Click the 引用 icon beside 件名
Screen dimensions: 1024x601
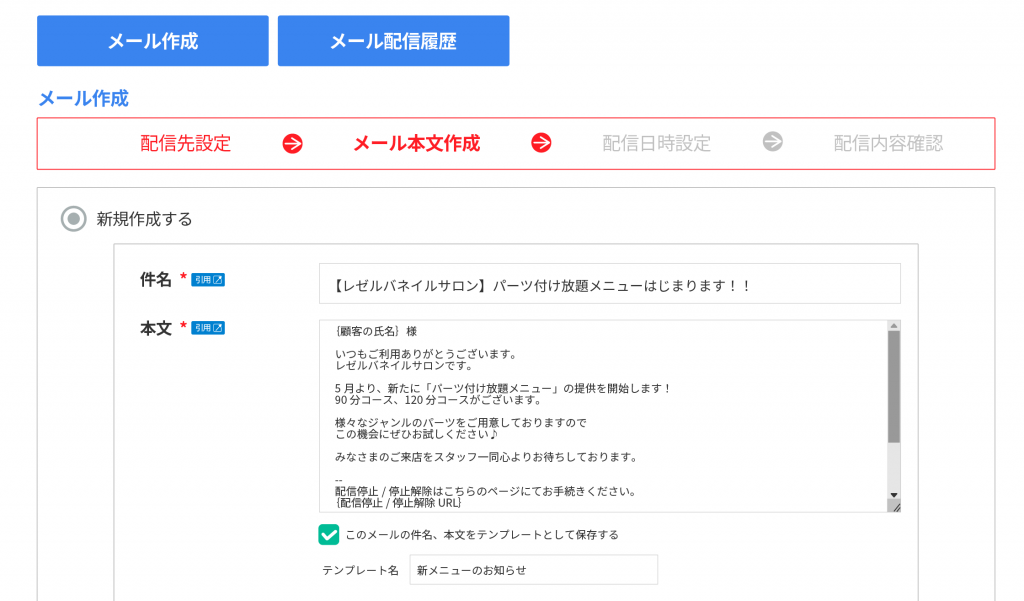208,280
